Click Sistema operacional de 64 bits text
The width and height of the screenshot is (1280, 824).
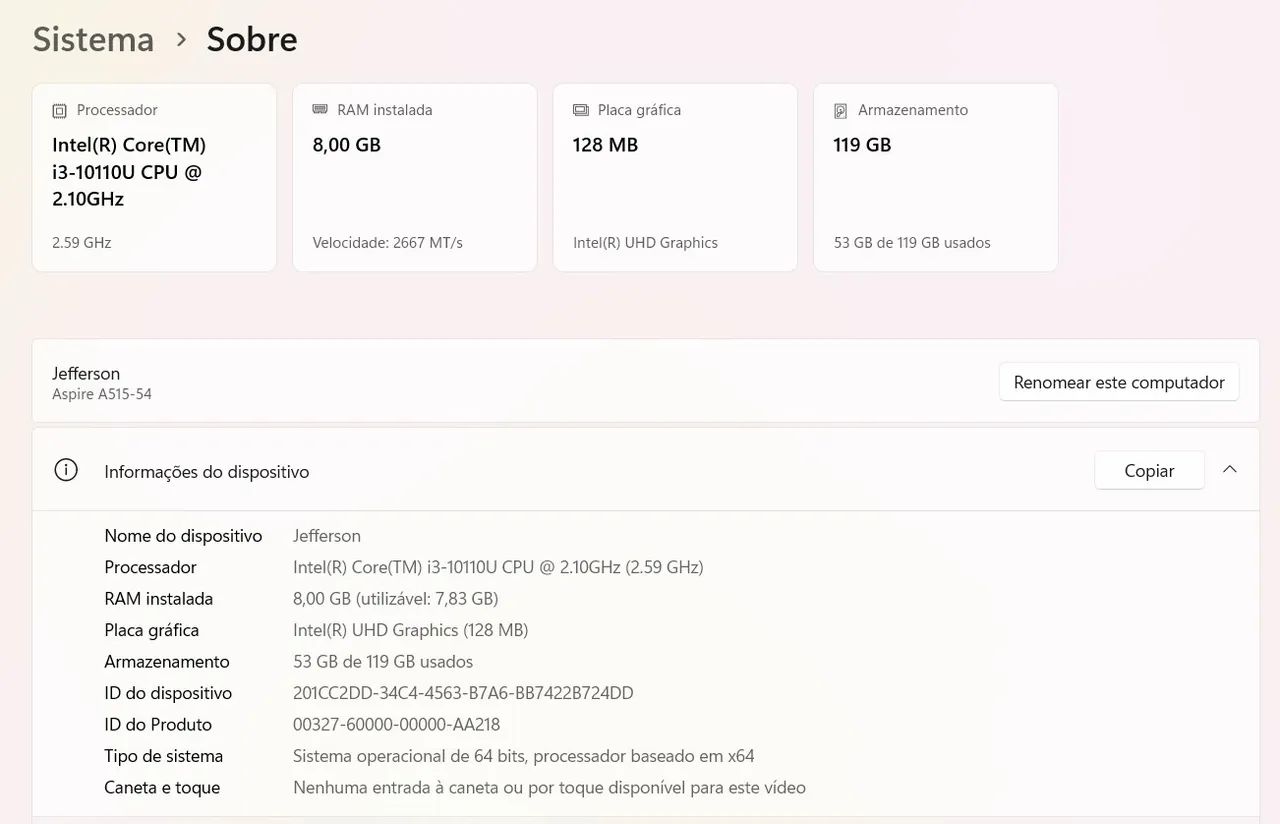[x=523, y=756]
